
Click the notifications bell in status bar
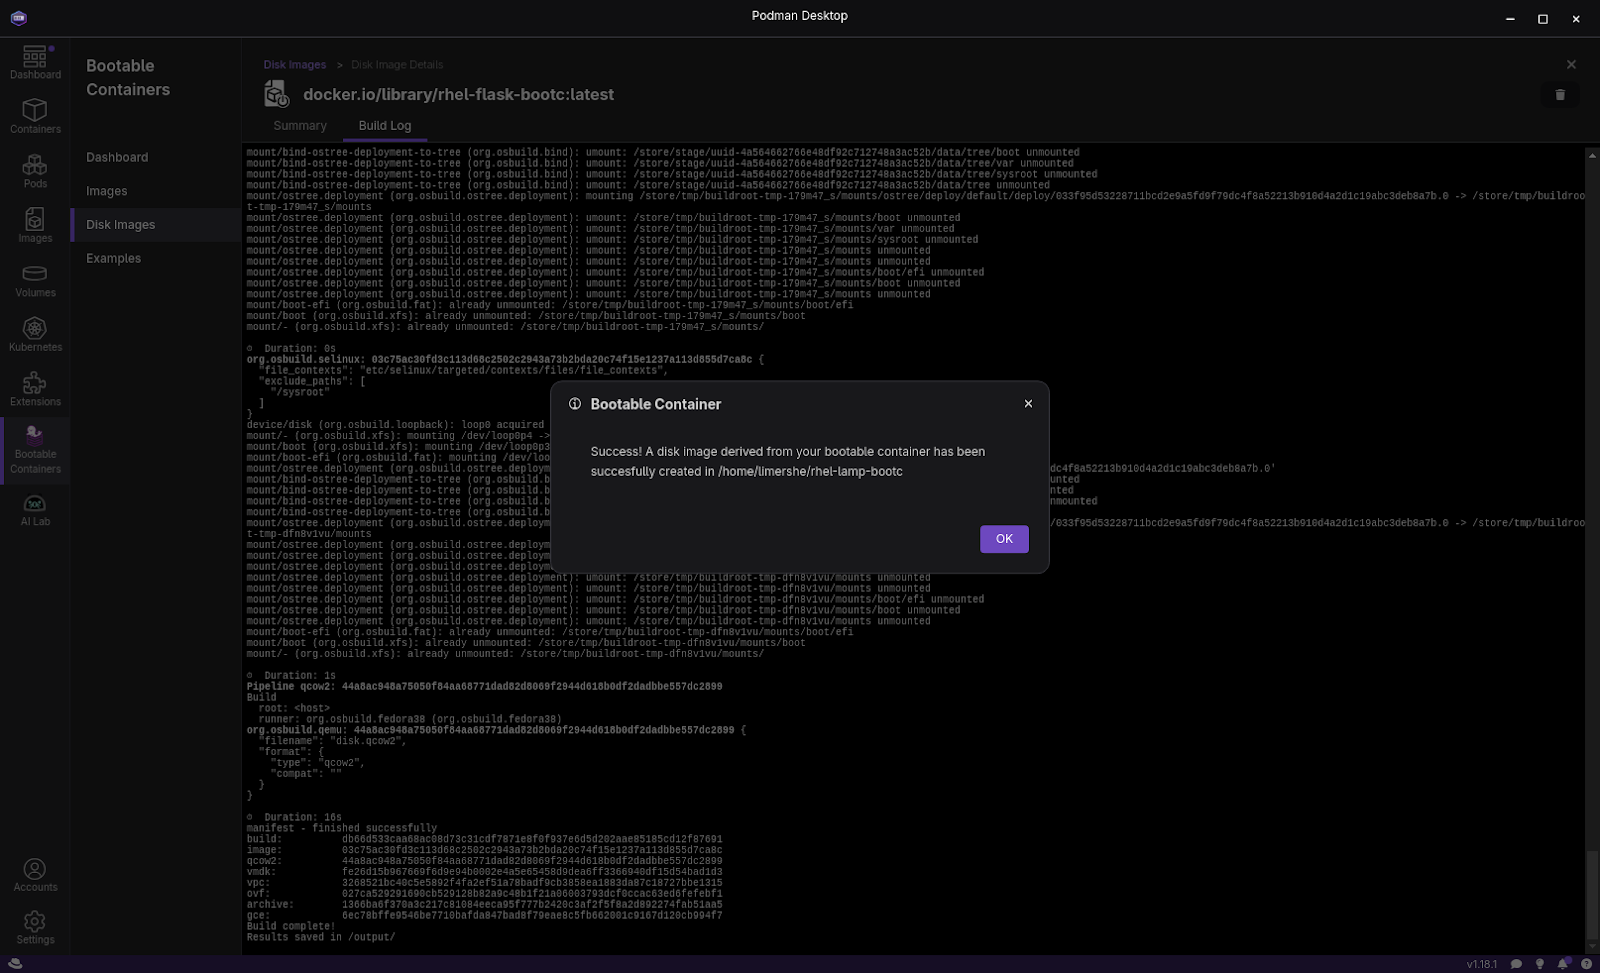(1562, 964)
